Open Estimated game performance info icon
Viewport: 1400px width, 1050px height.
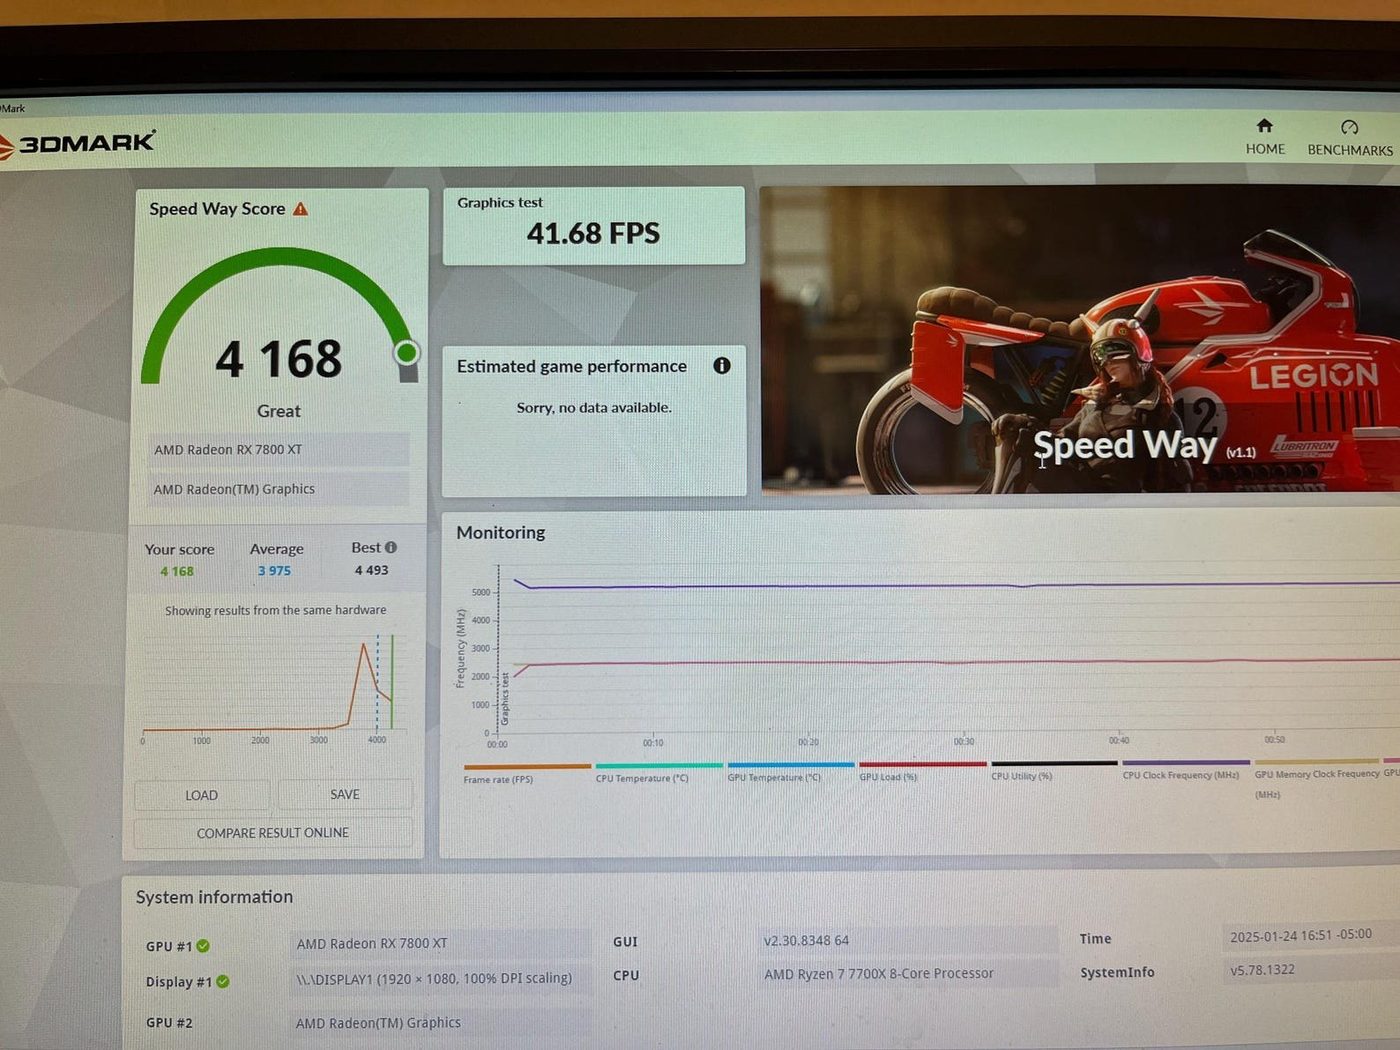coord(722,366)
